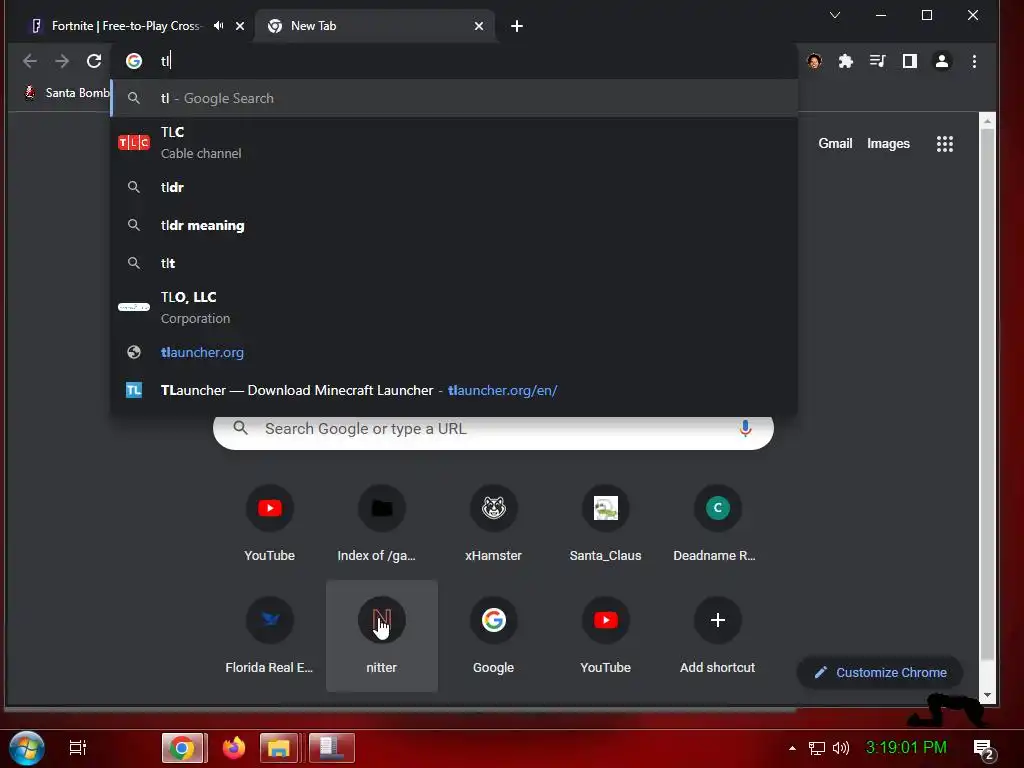Open the tlauncher.org suggestion
1024x768 pixels.
[455, 353]
